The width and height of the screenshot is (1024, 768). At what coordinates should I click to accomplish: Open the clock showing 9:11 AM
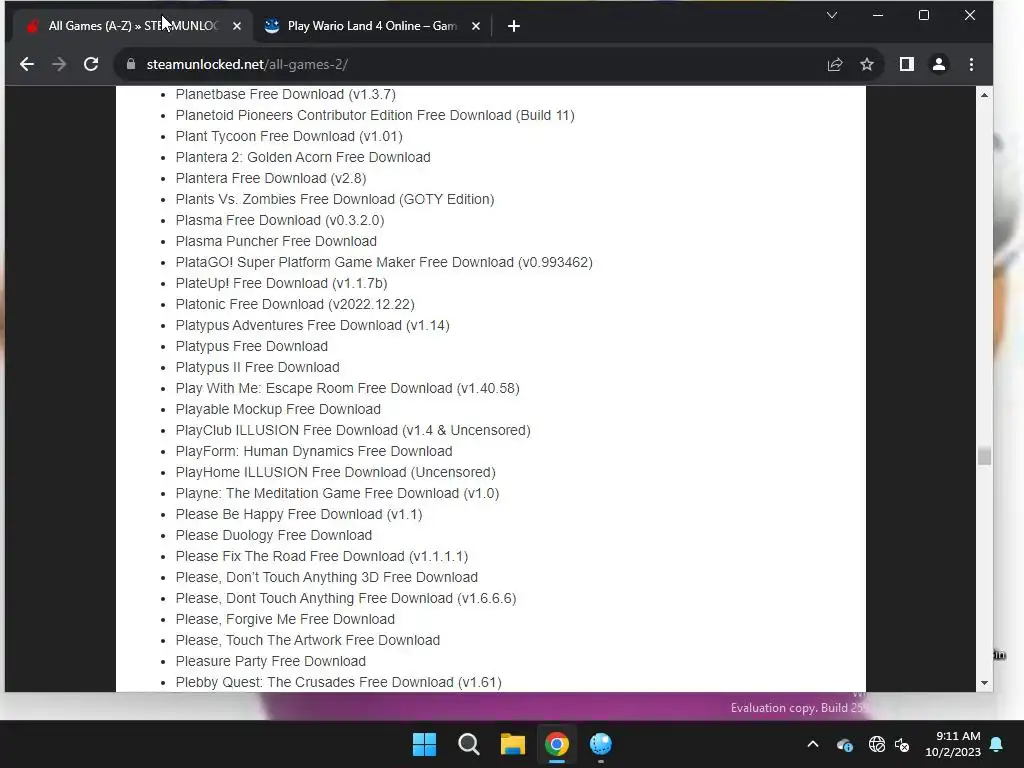953,744
